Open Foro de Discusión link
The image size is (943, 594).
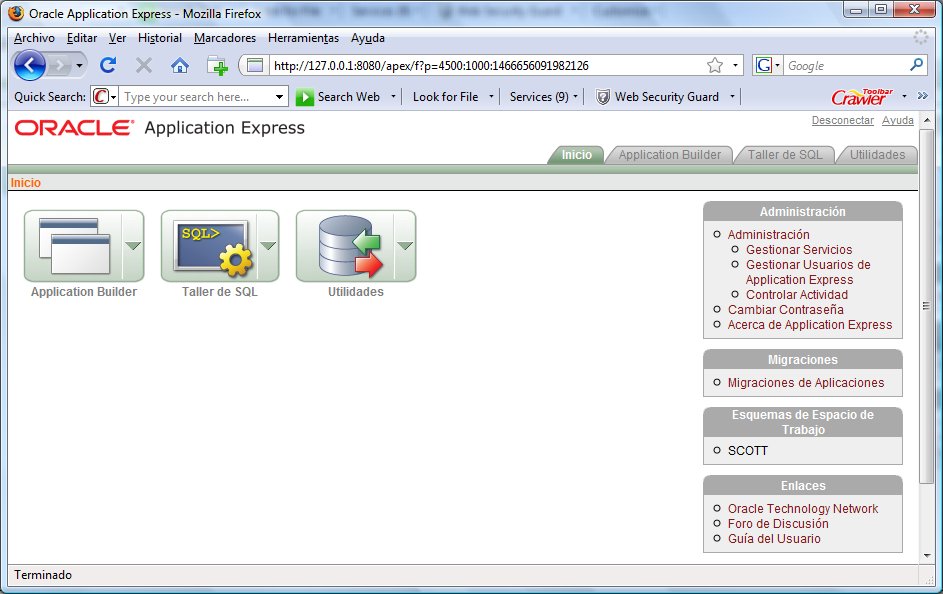coord(778,524)
